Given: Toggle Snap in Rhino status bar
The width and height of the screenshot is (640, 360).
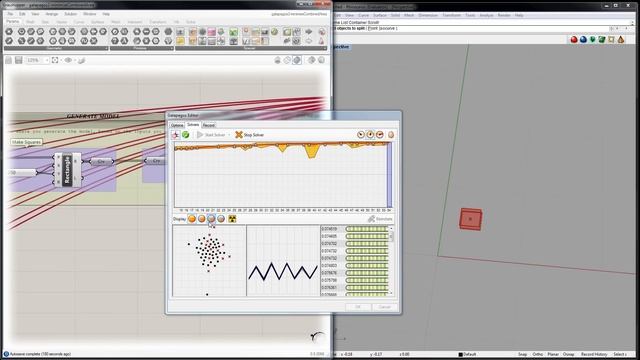Looking at the screenshot, I should click(x=522, y=354).
